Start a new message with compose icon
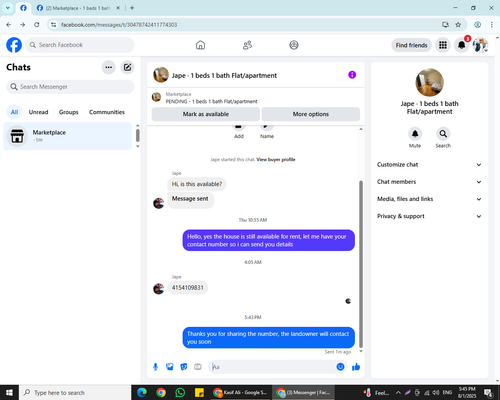This screenshot has width=500, height=400. pos(127,67)
